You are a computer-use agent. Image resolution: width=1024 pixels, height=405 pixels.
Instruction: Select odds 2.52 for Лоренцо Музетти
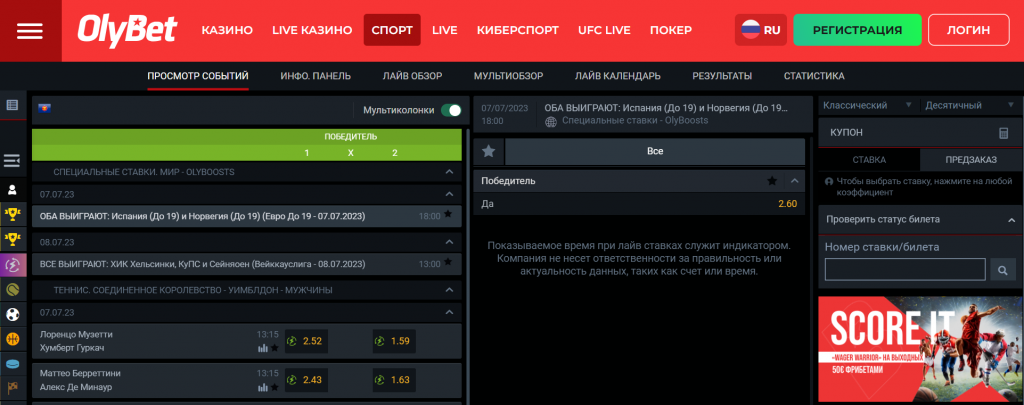pos(306,341)
